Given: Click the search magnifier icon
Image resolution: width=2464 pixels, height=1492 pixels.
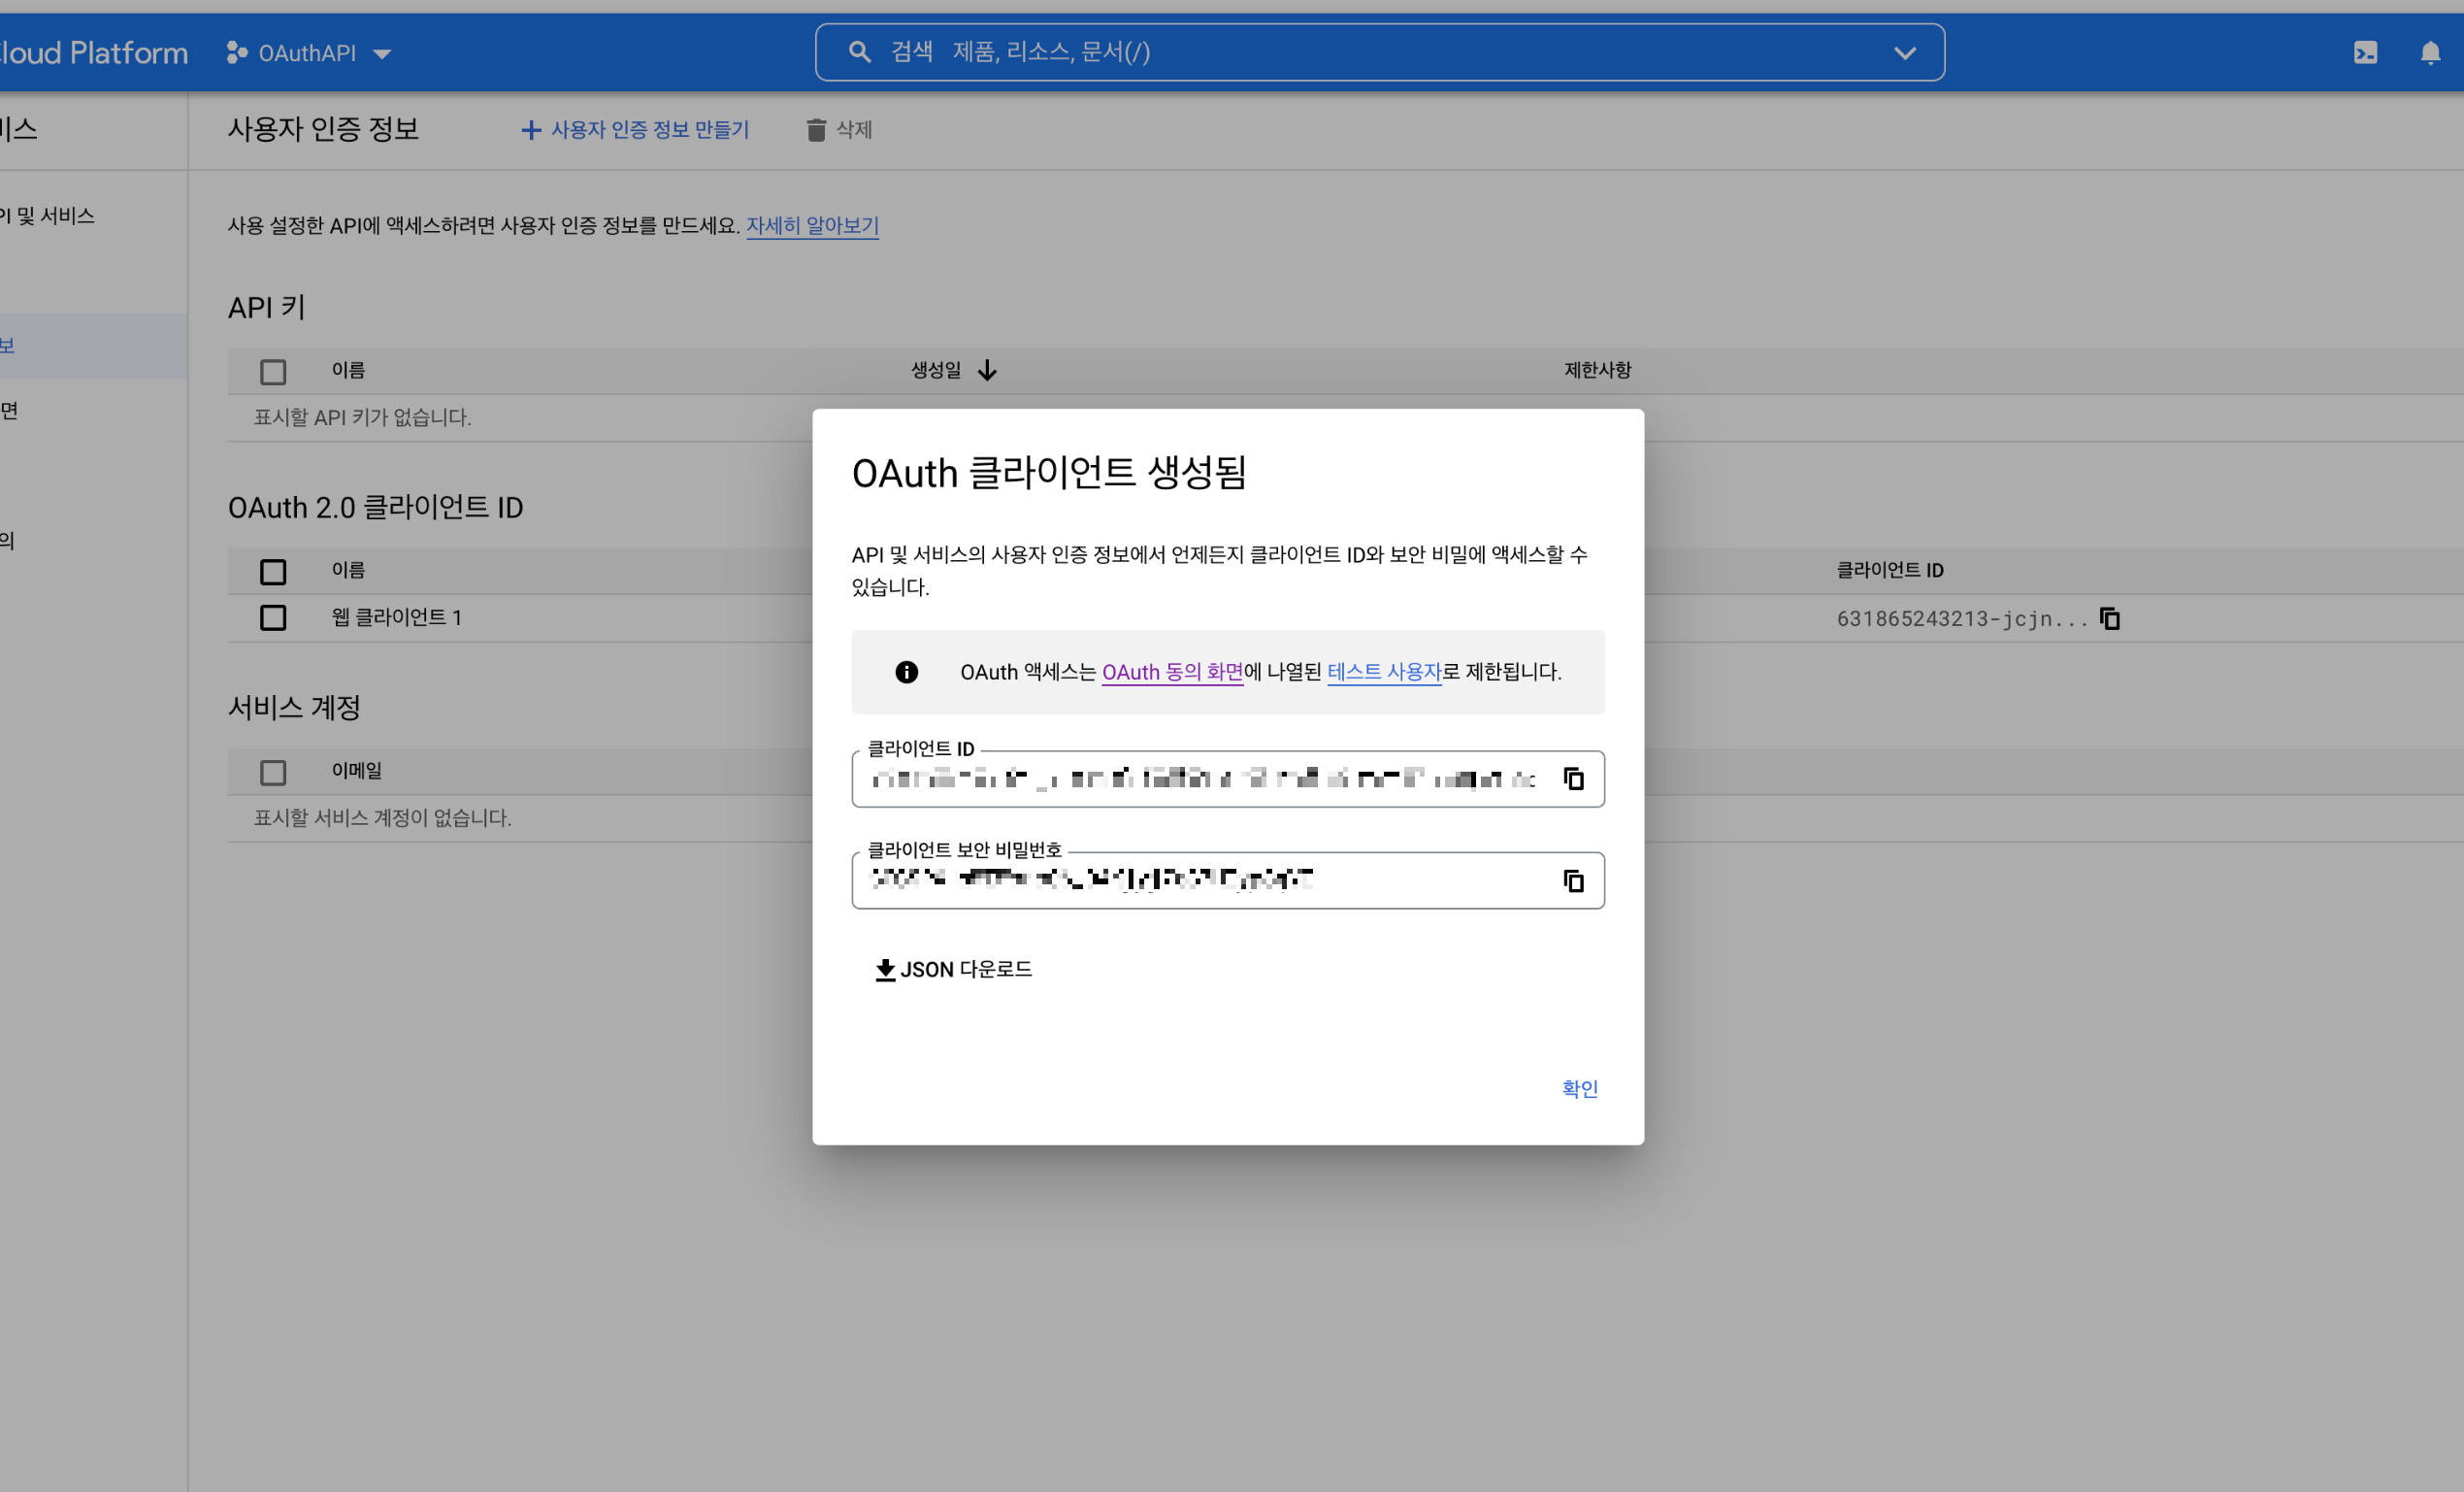Looking at the screenshot, I should (859, 52).
